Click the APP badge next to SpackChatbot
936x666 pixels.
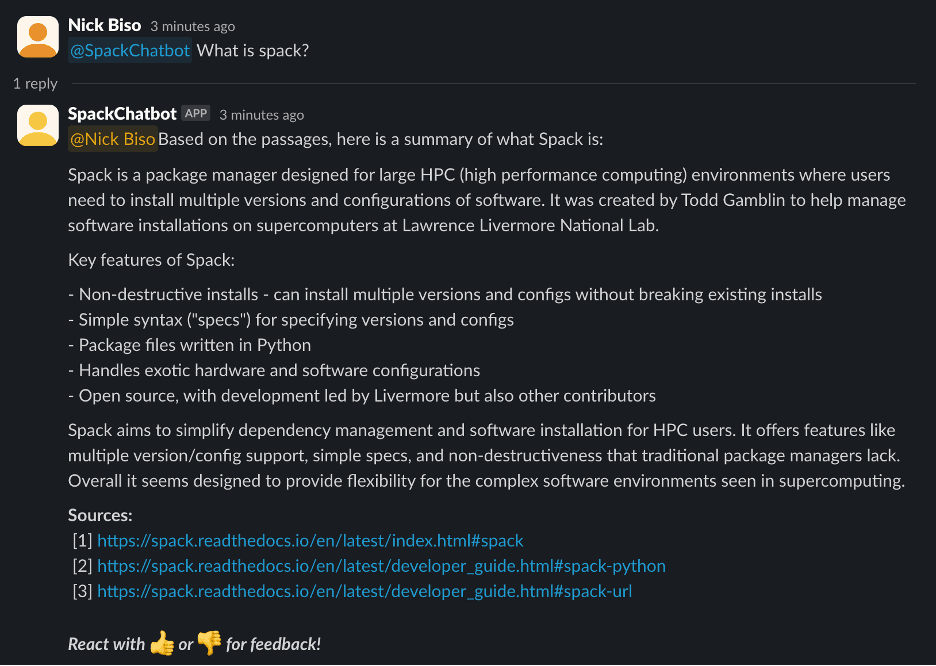[196, 113]
